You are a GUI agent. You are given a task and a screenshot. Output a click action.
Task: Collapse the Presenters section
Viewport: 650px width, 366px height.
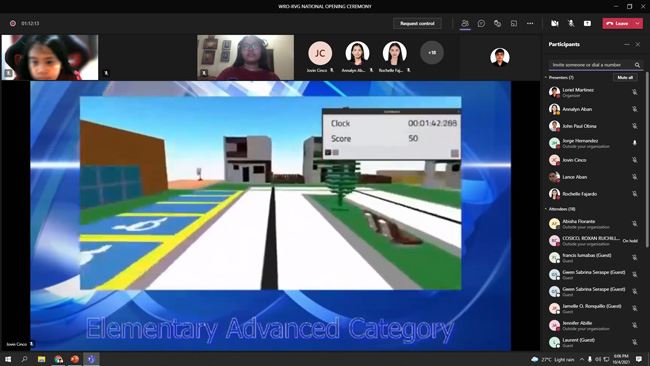pos(546,78)
